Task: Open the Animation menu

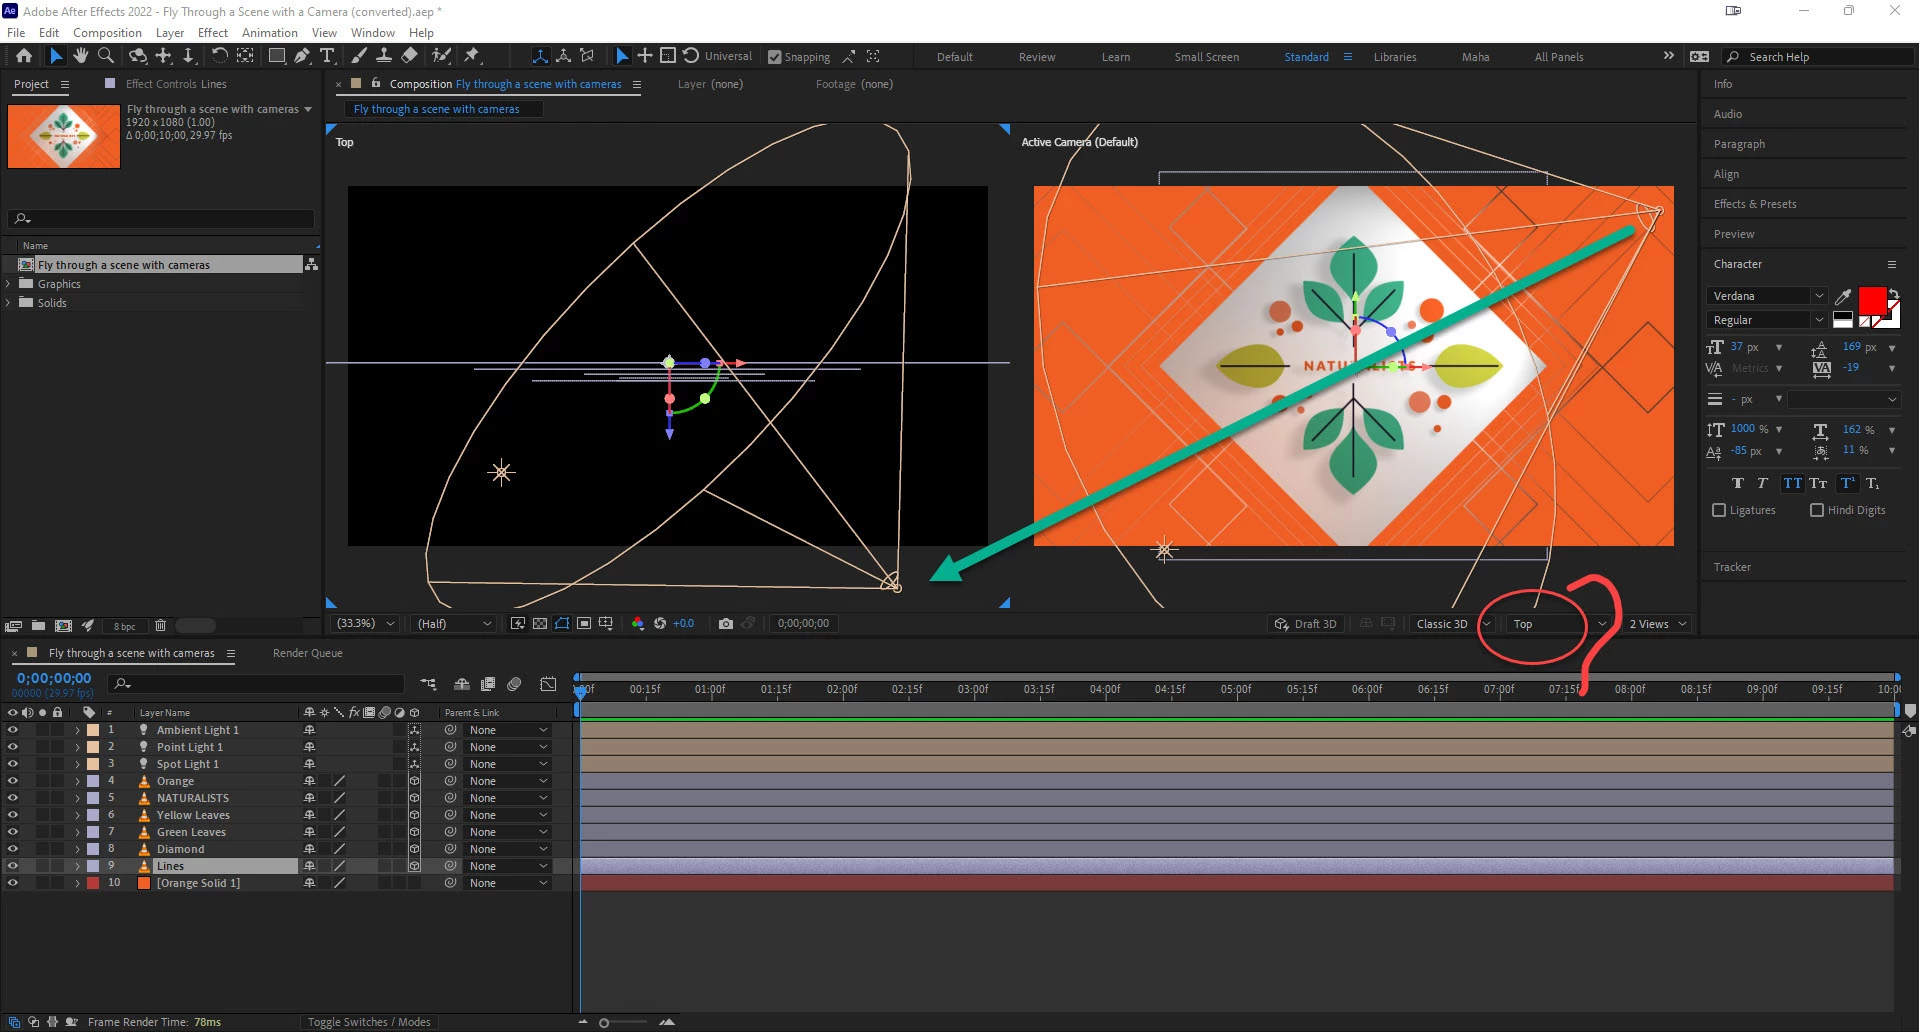Action: click(x=270, y=33)
